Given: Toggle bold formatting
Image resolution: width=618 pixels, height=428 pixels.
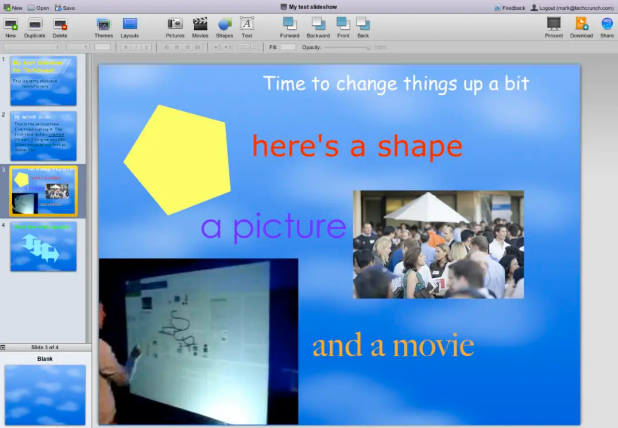Looking at the screenshot, I should (126, 47).
